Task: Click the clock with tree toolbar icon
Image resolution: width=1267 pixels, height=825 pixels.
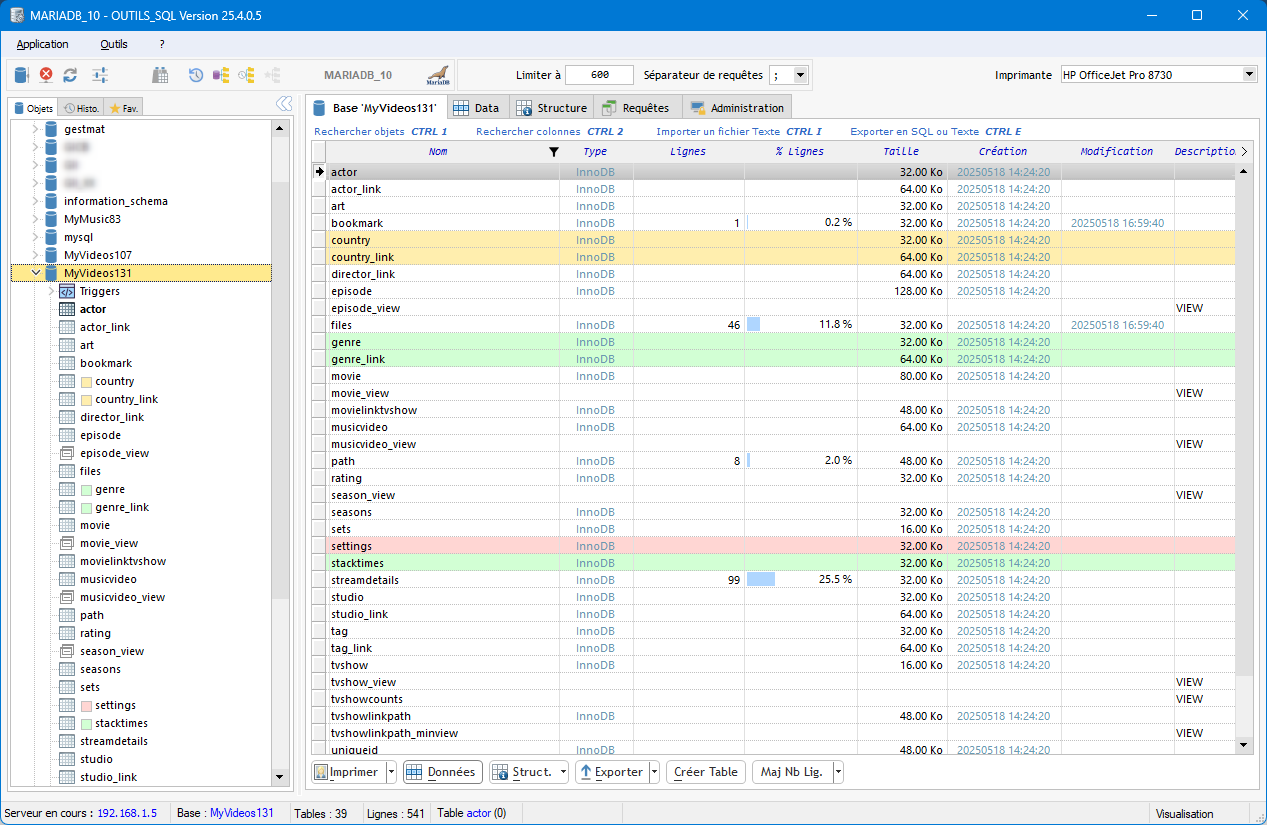Action: [246, 75]
